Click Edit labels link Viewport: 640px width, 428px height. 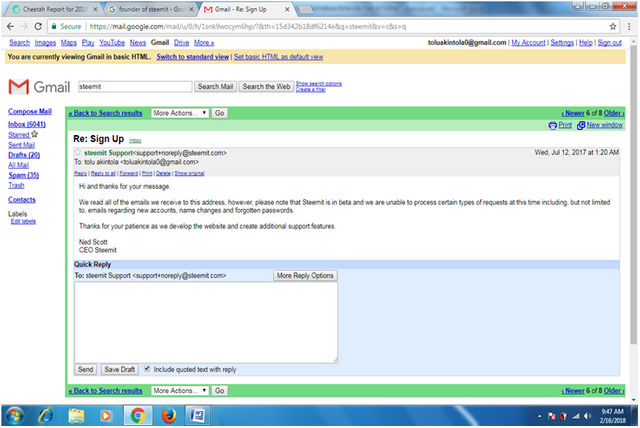23,222
